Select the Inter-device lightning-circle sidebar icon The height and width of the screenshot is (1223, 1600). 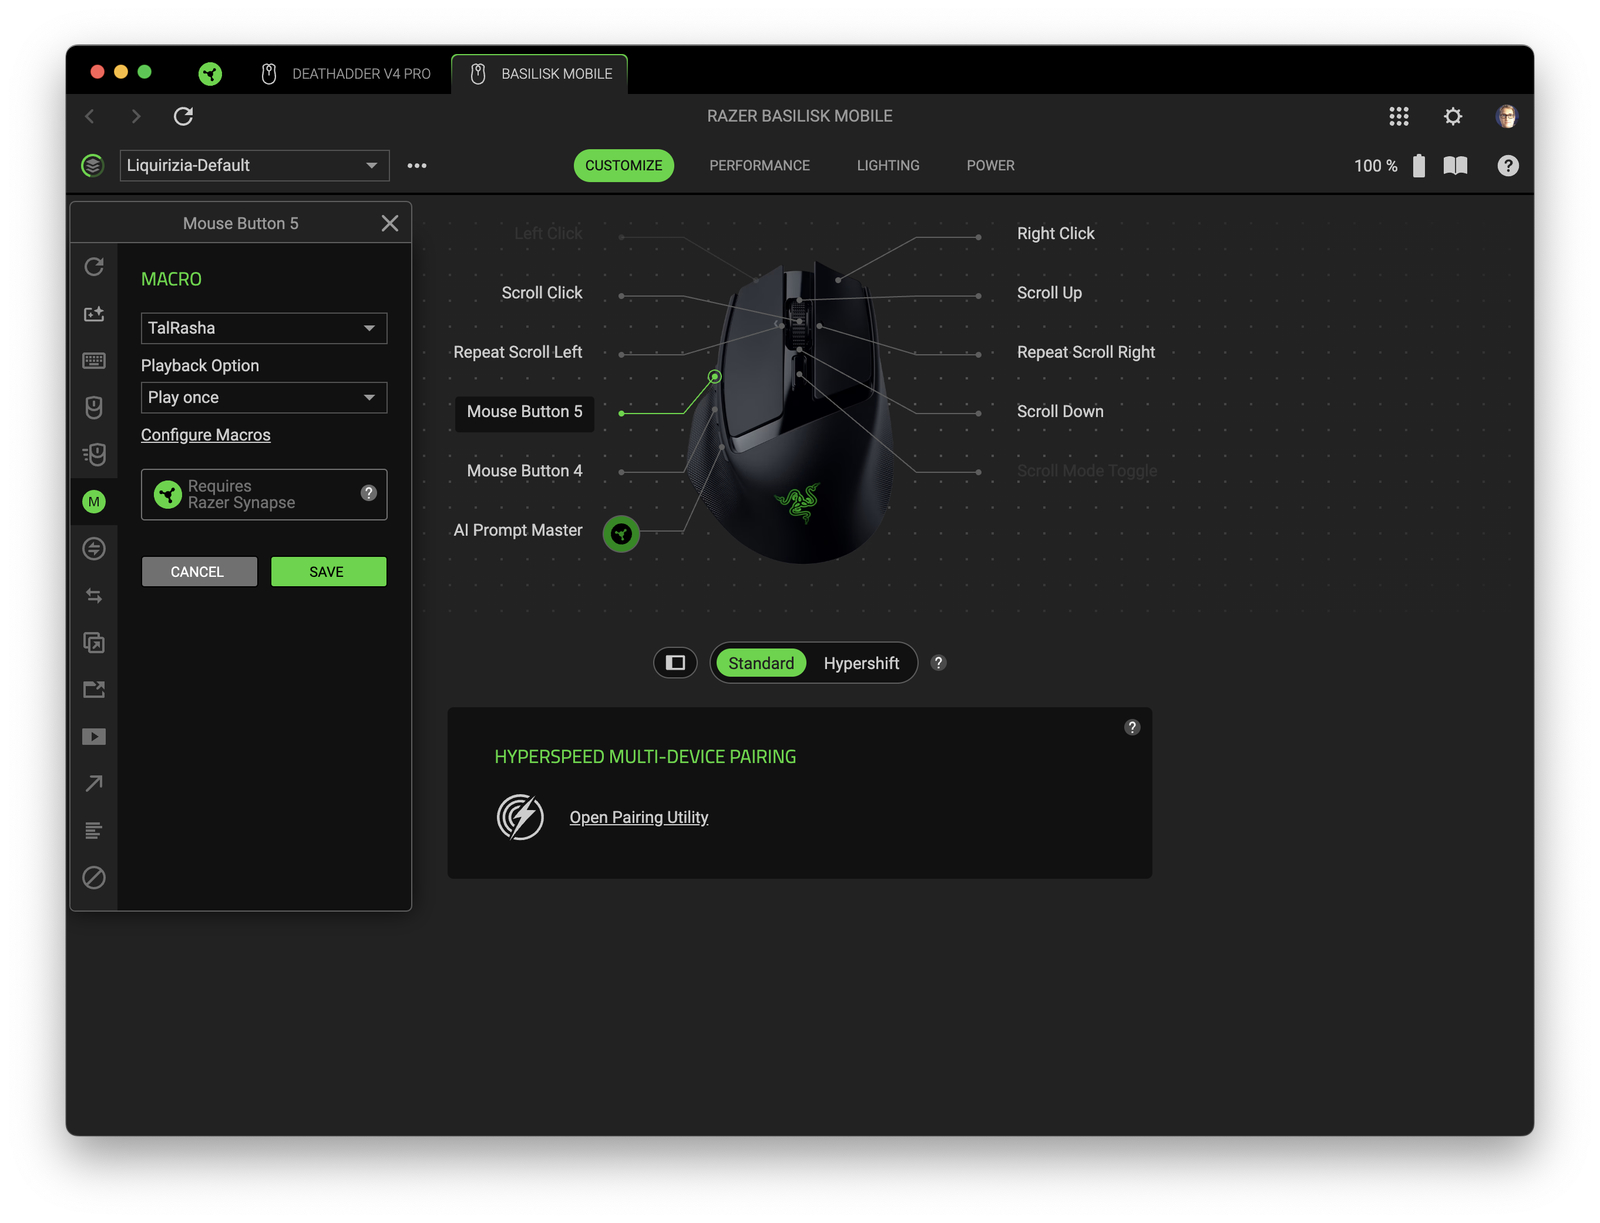(x=94, y=549)
